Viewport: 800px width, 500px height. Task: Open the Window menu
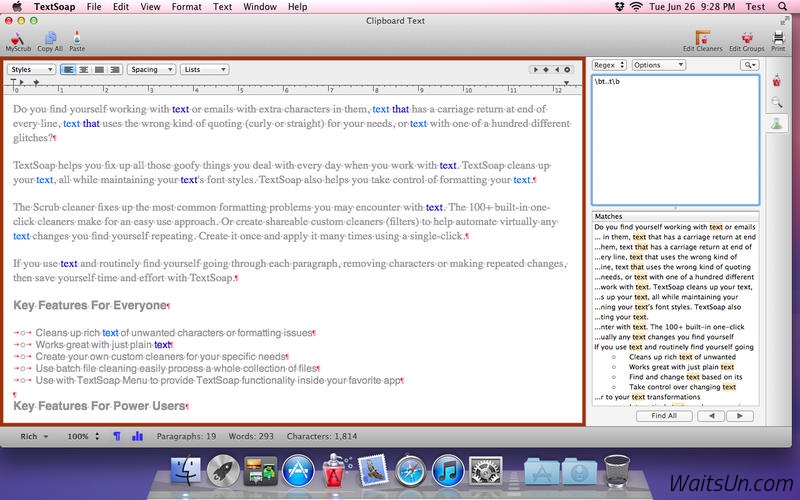[260, 7]
